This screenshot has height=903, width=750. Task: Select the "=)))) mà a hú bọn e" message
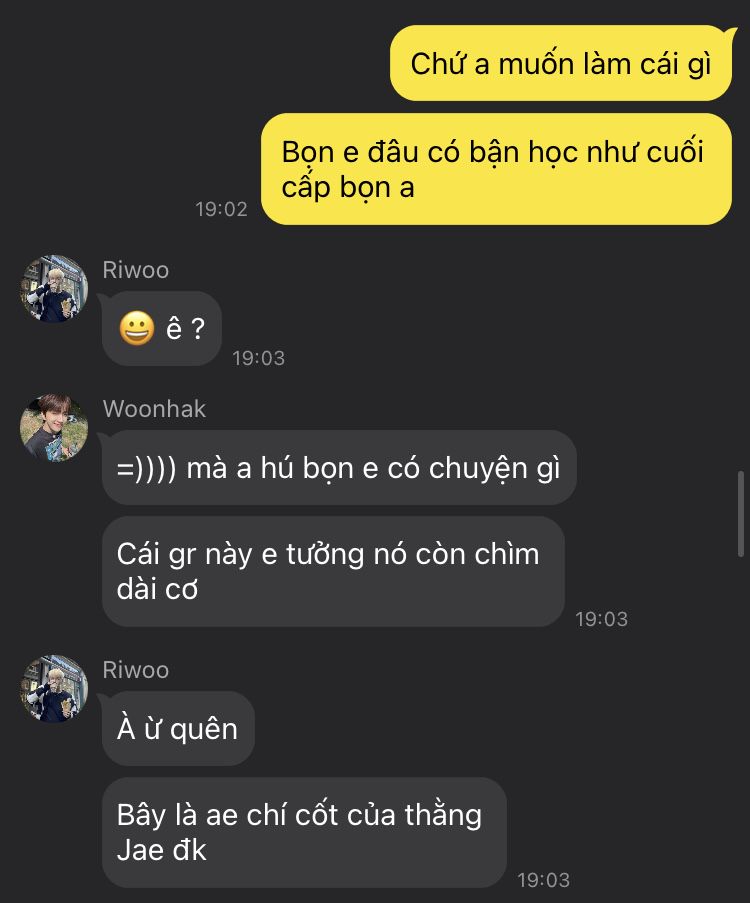[339, 468]
